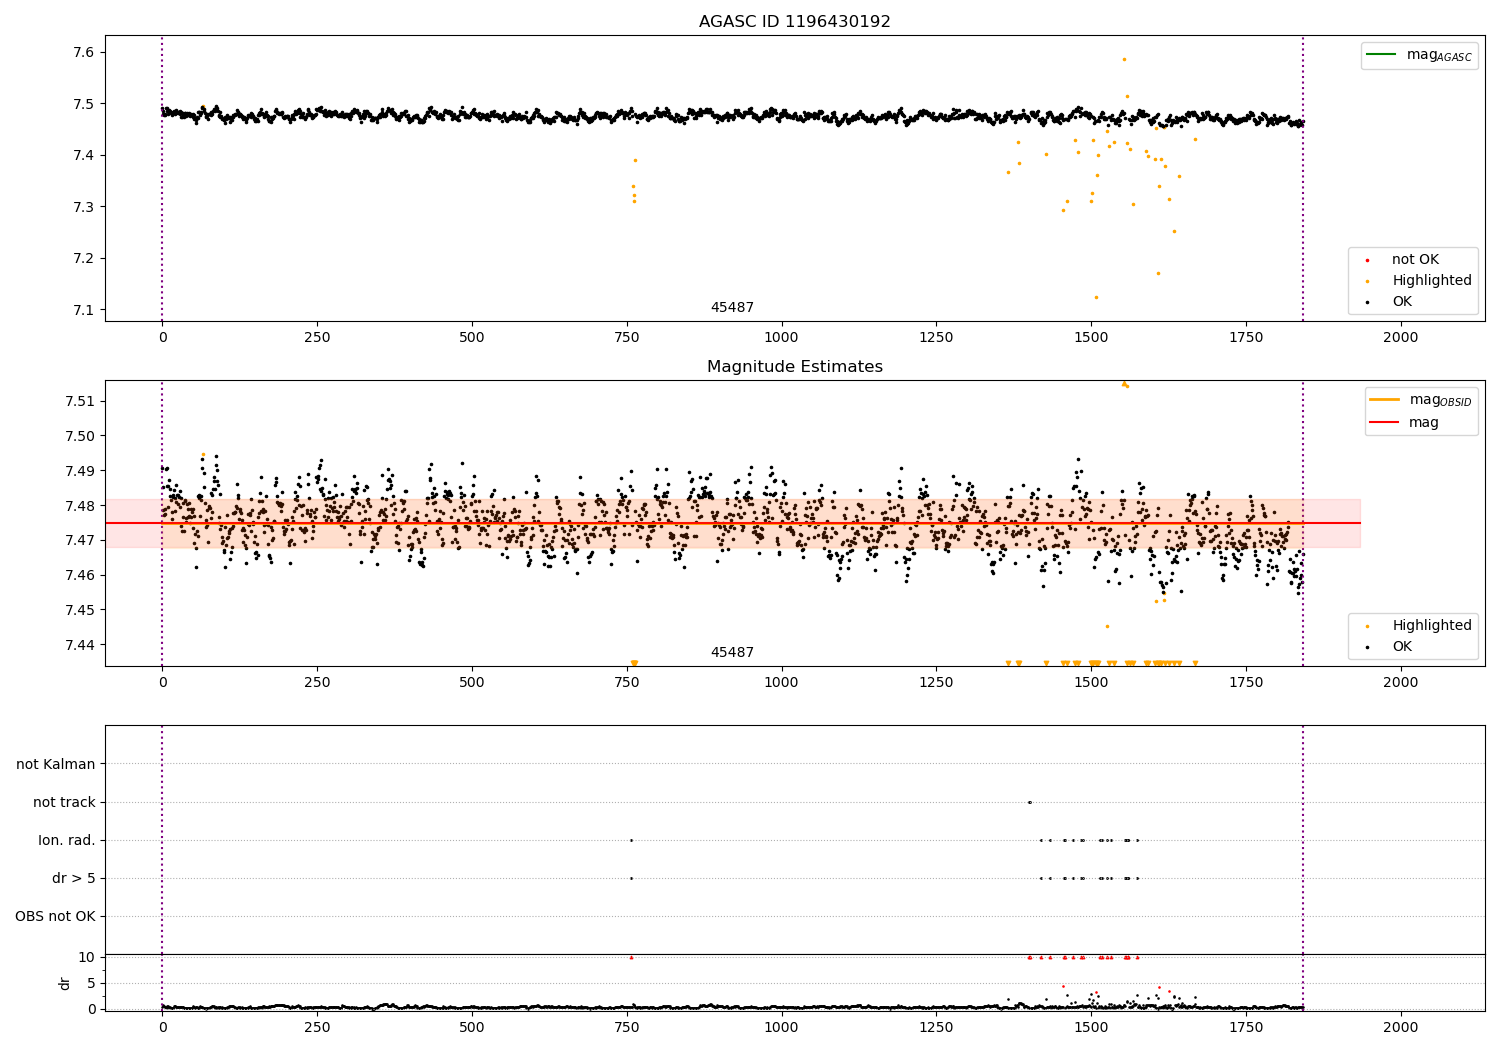Click the 'not Kalman' y-axis label
Viewport: 1500px width, 1050px height.
(56, 765)
